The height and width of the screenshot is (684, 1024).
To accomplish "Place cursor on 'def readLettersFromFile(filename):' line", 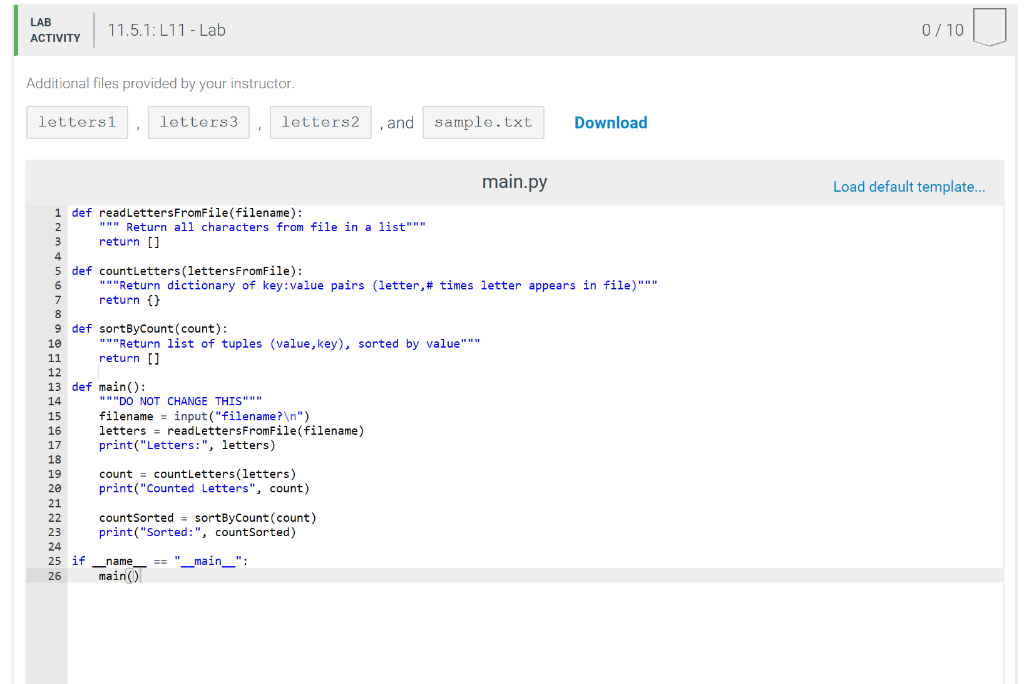I will coord(187,213).
